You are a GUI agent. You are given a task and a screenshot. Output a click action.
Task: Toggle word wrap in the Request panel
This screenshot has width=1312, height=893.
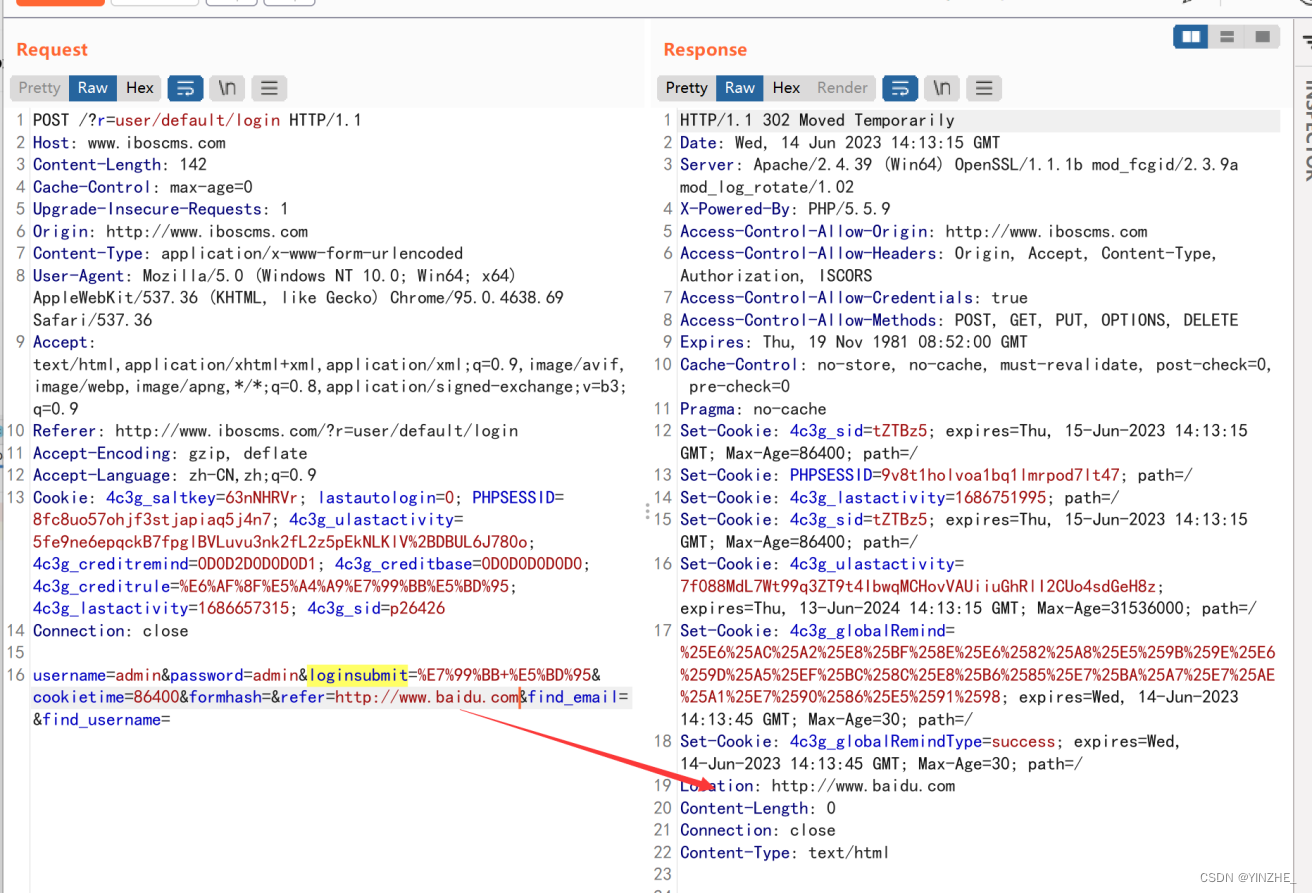pos(185,88)
